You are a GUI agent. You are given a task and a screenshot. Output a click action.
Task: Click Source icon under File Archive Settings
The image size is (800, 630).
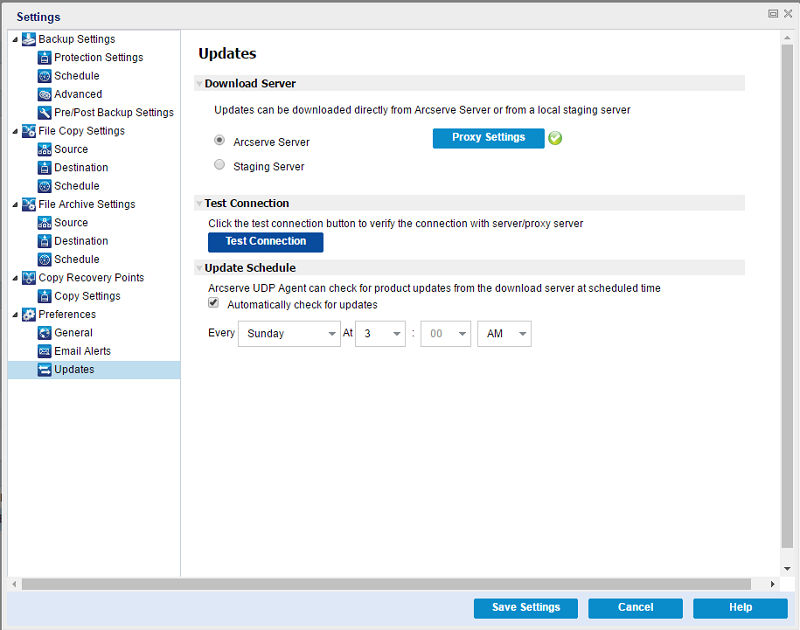pyautogui.click(x=44, y=223)
